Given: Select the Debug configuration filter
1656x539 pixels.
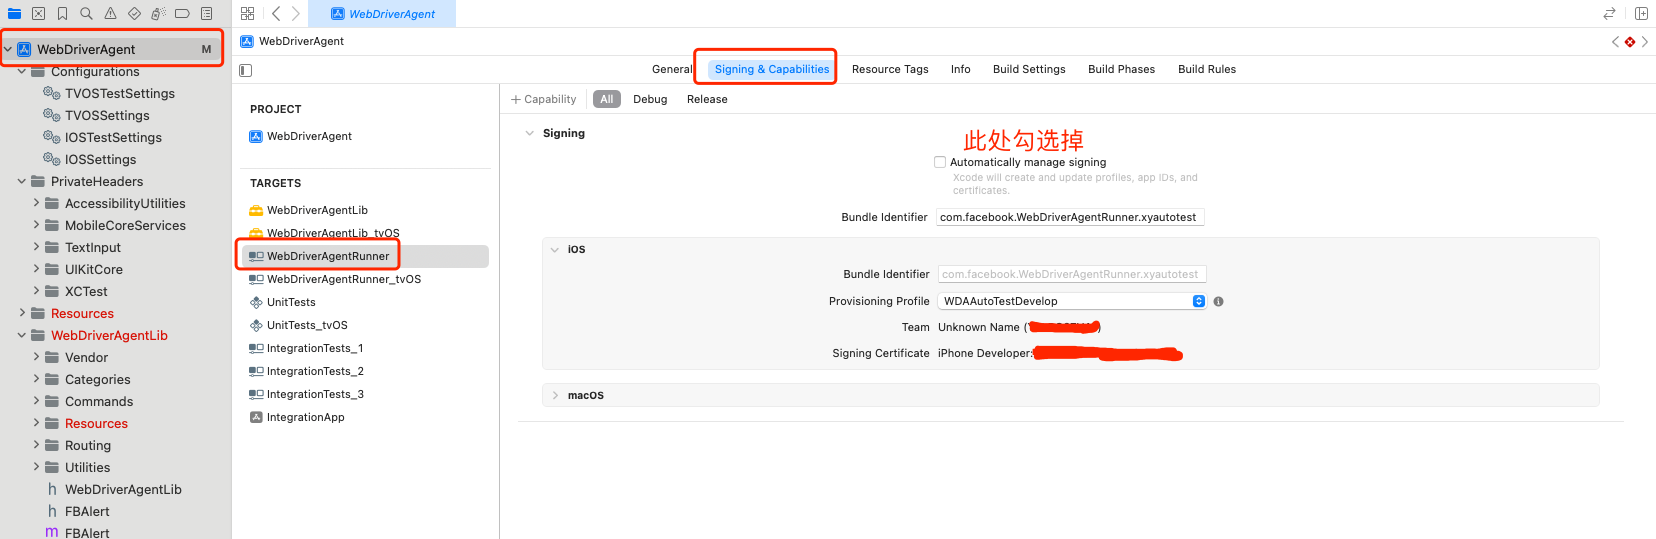Looking at the screenshot, I should point(650,99).
